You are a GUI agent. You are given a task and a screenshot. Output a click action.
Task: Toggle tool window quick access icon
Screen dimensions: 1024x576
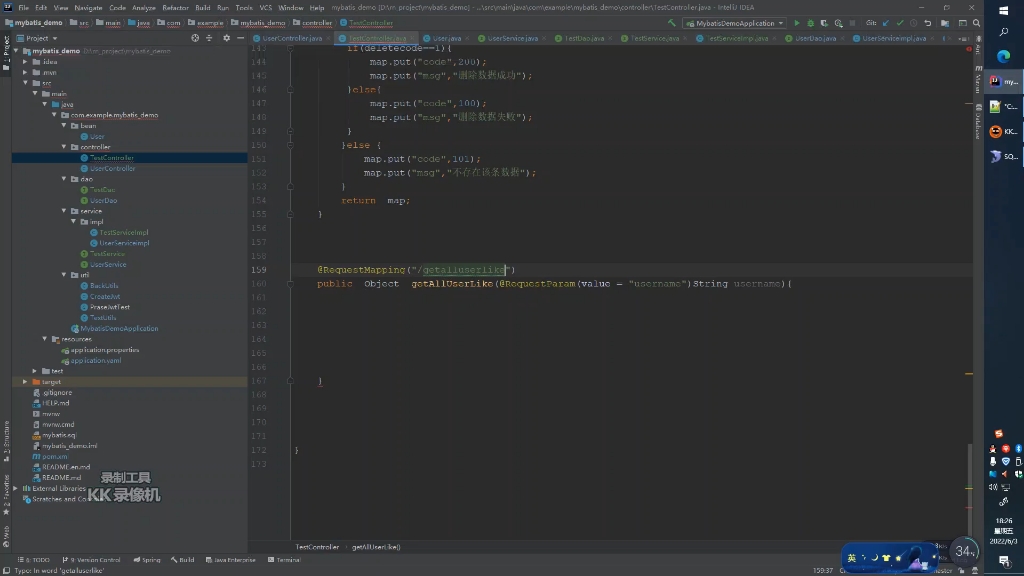point(6,570)
